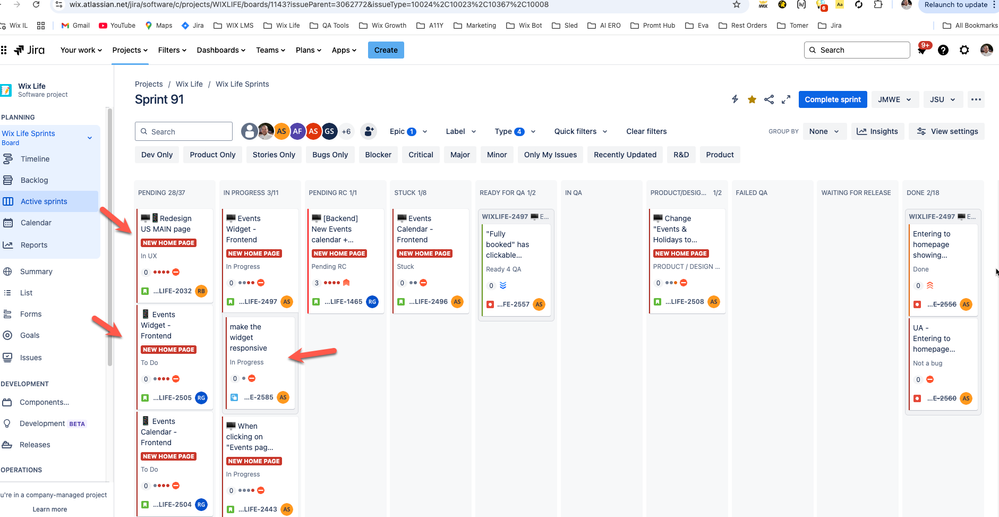This screenshot has width=999, height=517.
Task: Open Summary in the sidebar
Action: coord(36,272)
